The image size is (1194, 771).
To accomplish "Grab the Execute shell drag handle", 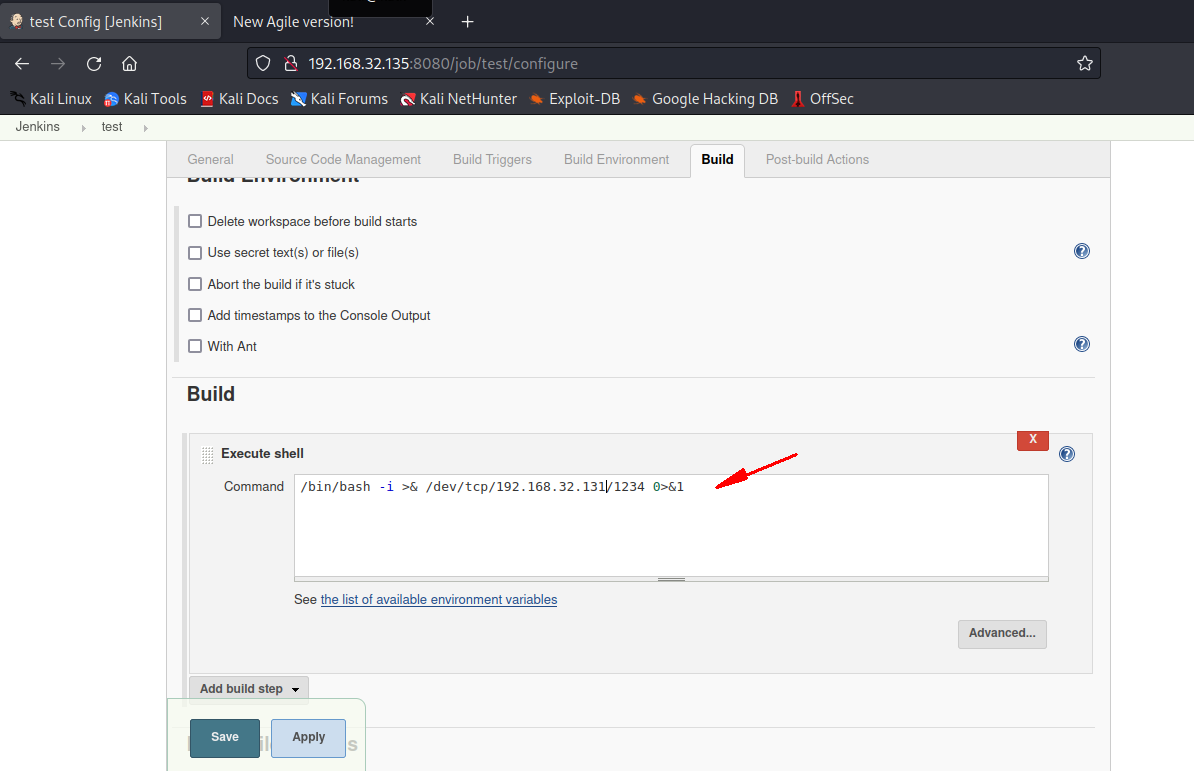I will click(x=207, y=455).
